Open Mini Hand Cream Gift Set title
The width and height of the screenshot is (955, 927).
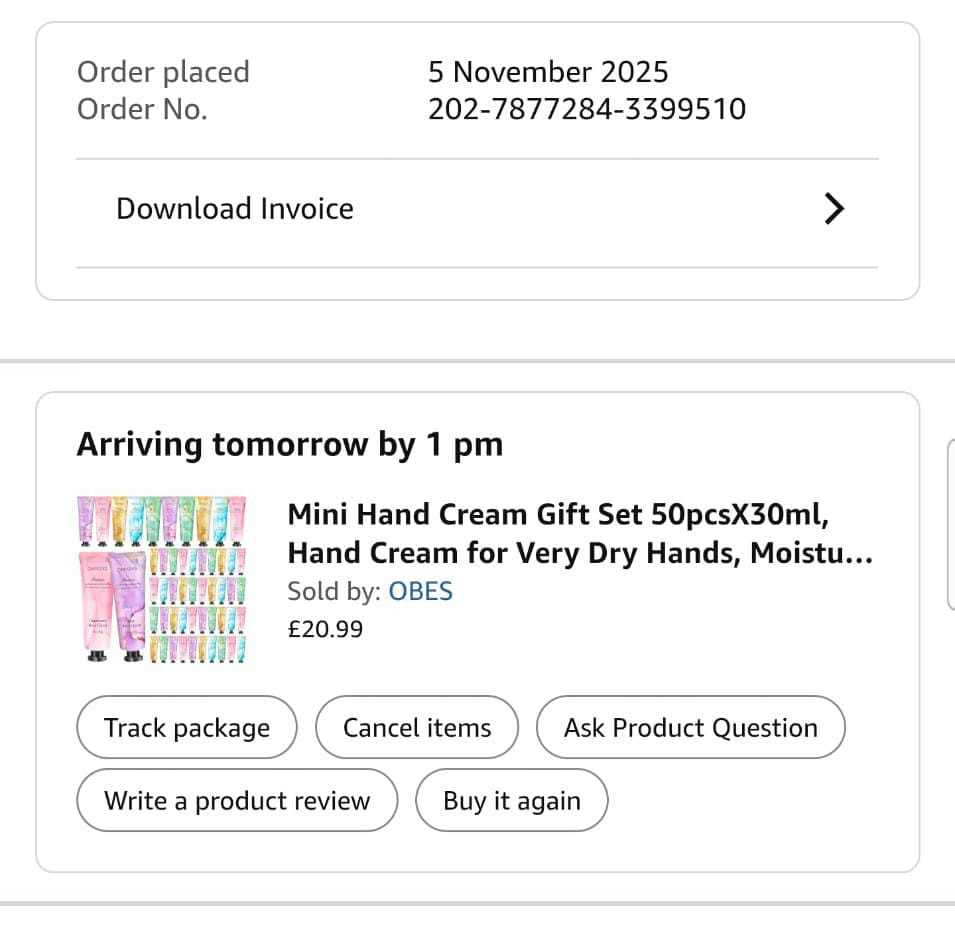(580, 533)
